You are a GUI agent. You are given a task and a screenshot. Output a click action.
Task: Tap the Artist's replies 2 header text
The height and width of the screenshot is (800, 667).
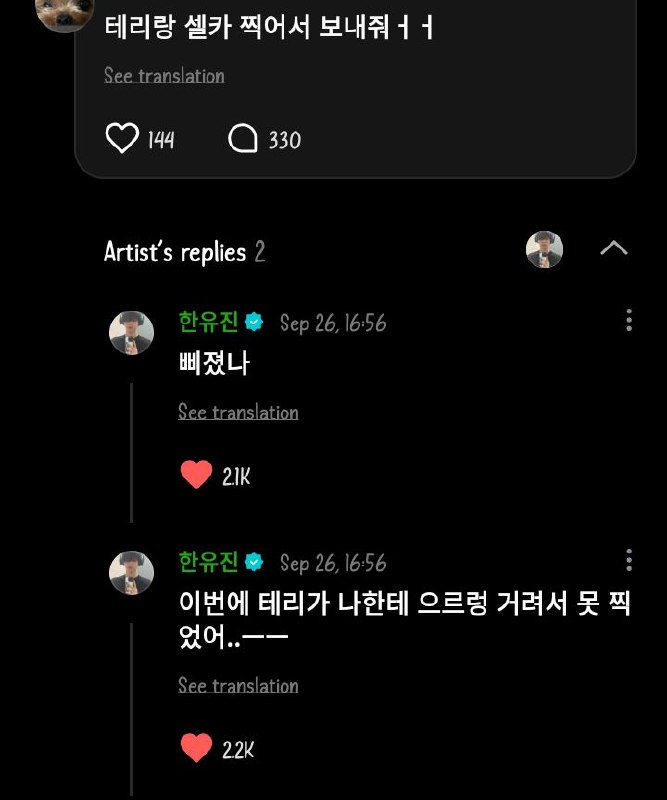184,252
